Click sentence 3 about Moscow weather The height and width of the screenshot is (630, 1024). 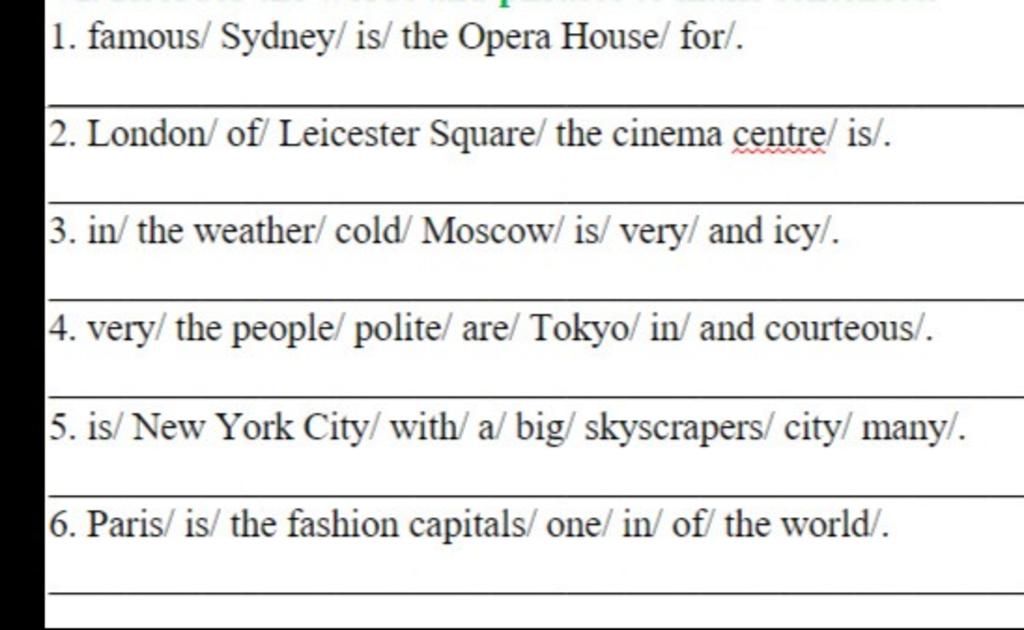pyautogui.click(x=444, y=232)
